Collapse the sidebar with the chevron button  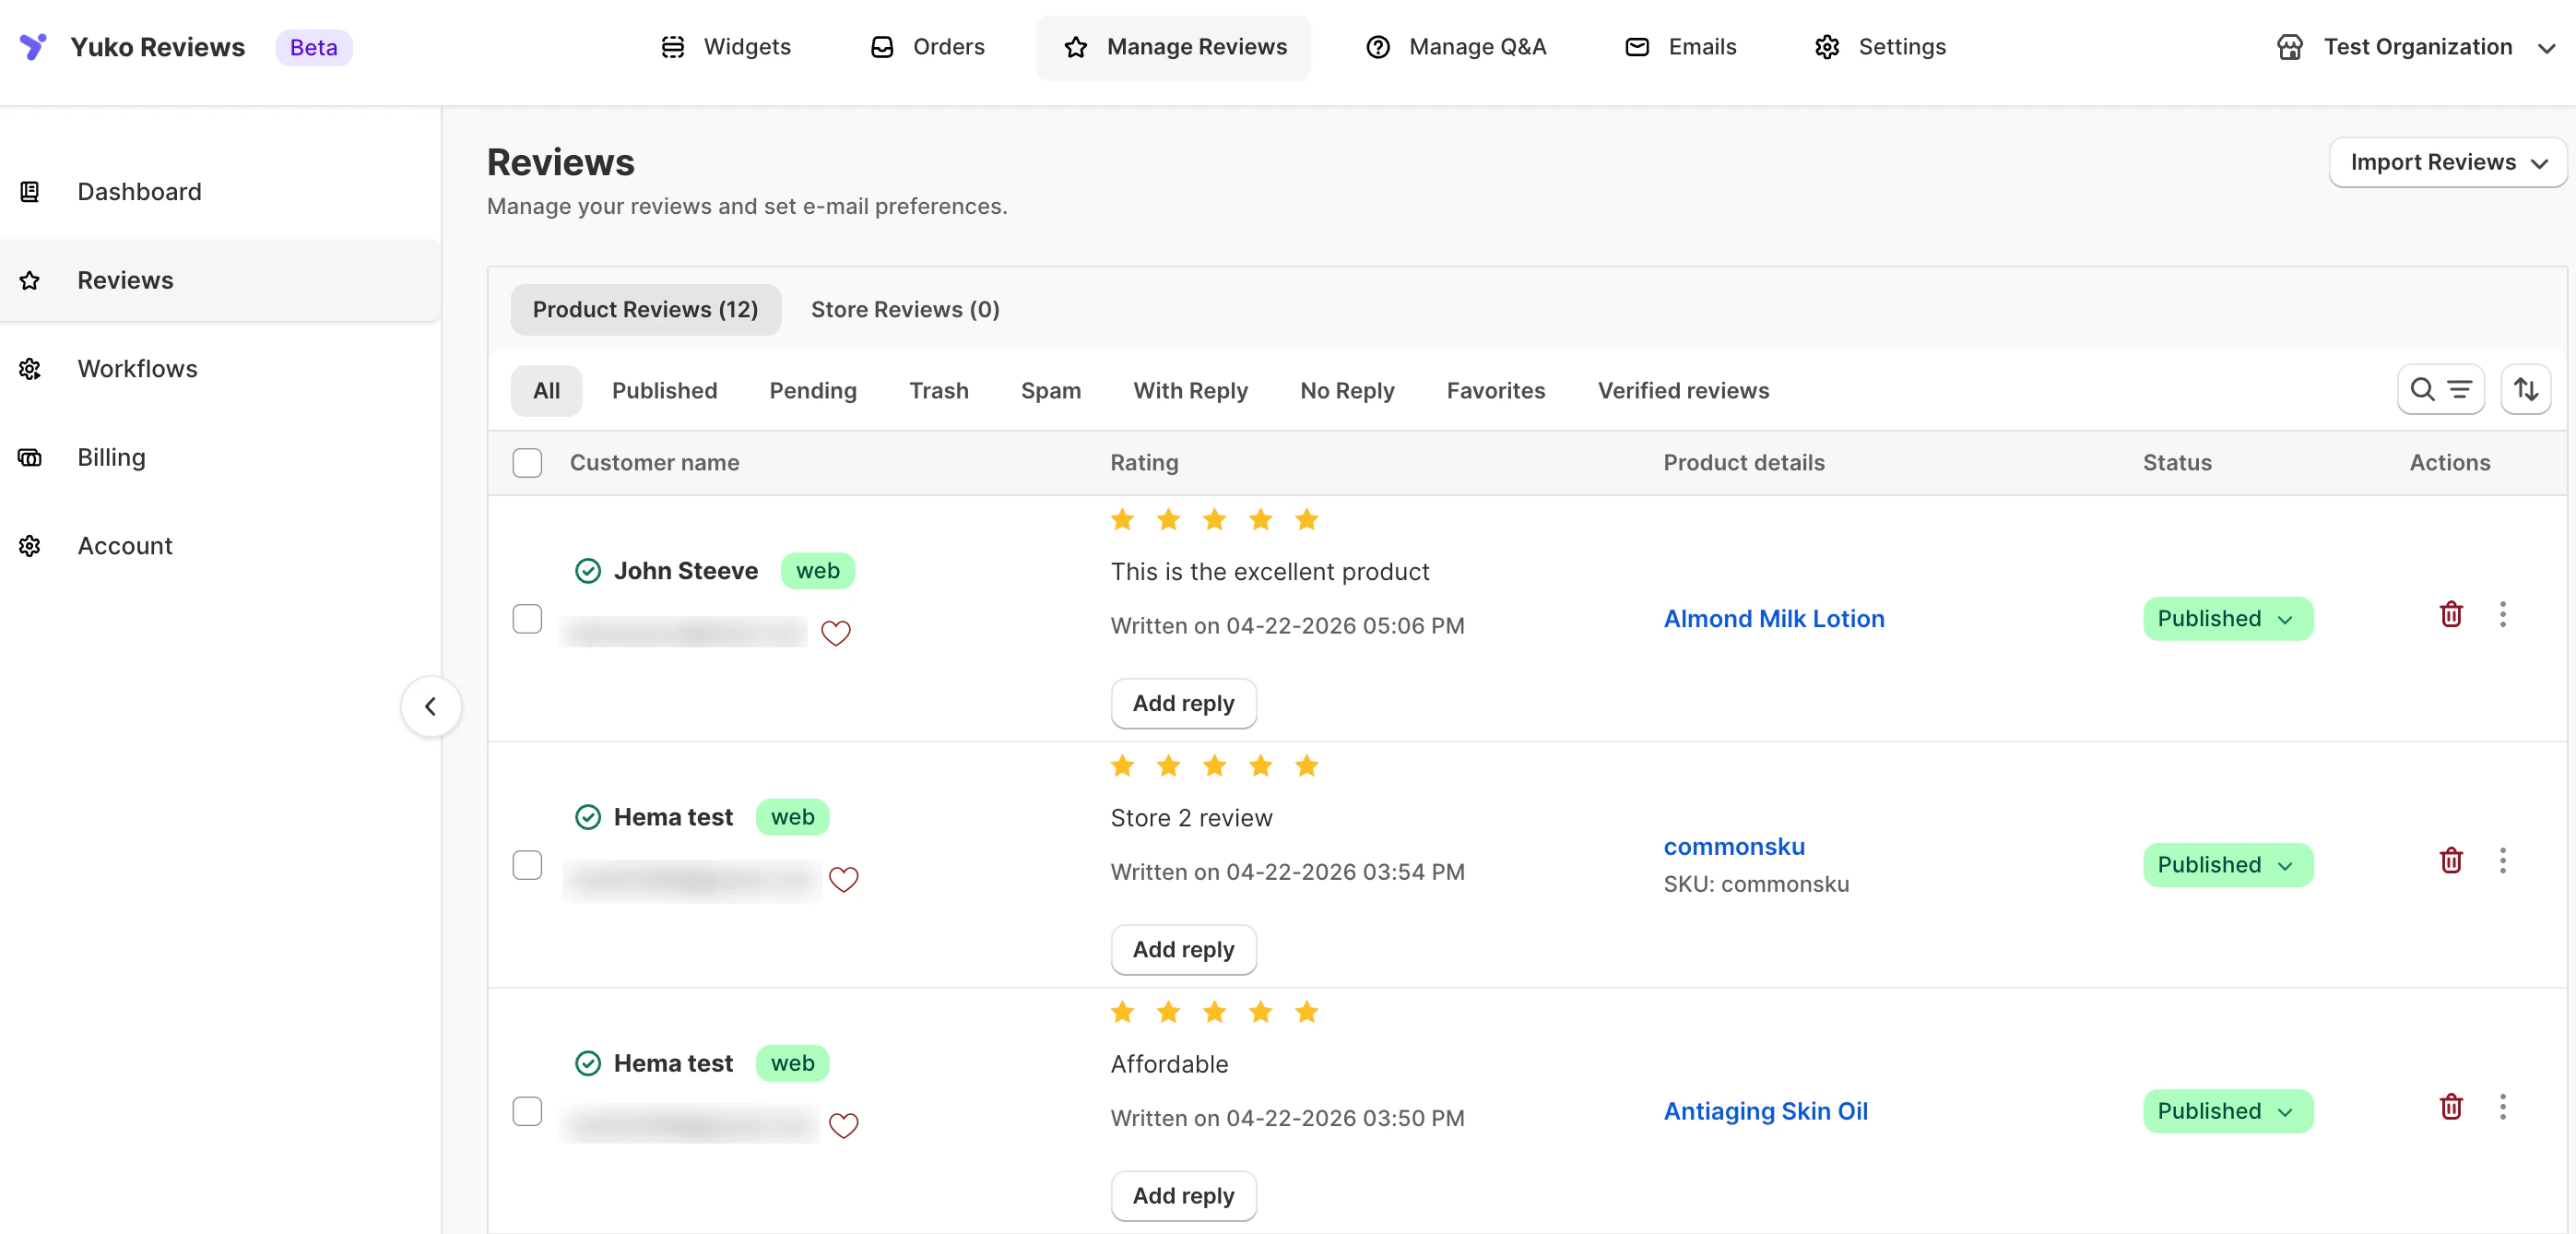click(x=431, y=706)
